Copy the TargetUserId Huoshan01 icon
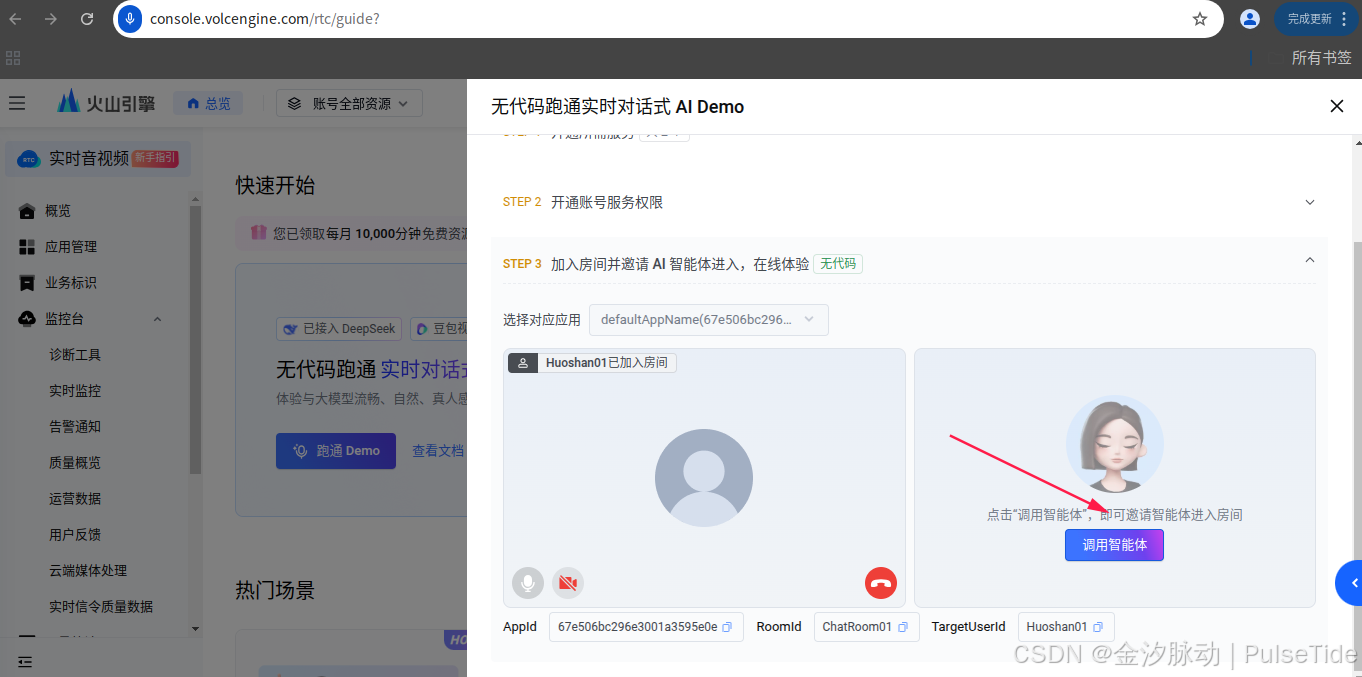This screenshot has width=1362, height=677. (x=1098, y=627)
